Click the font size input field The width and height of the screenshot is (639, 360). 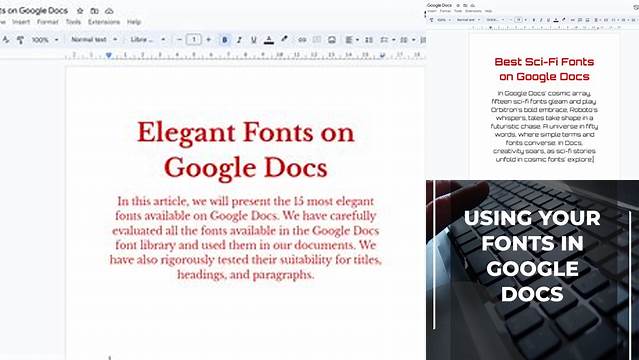[x=194, y=40]
